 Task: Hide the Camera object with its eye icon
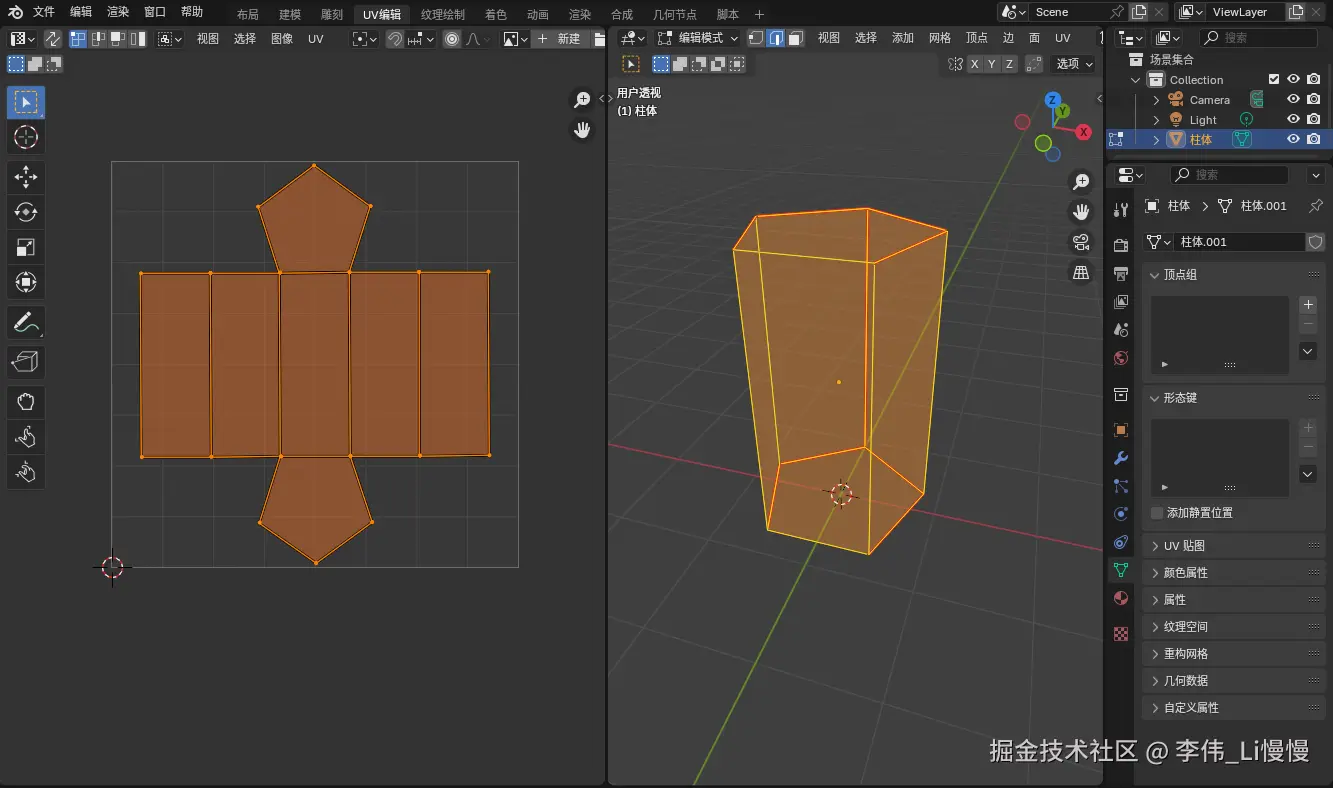[1293, 100]
